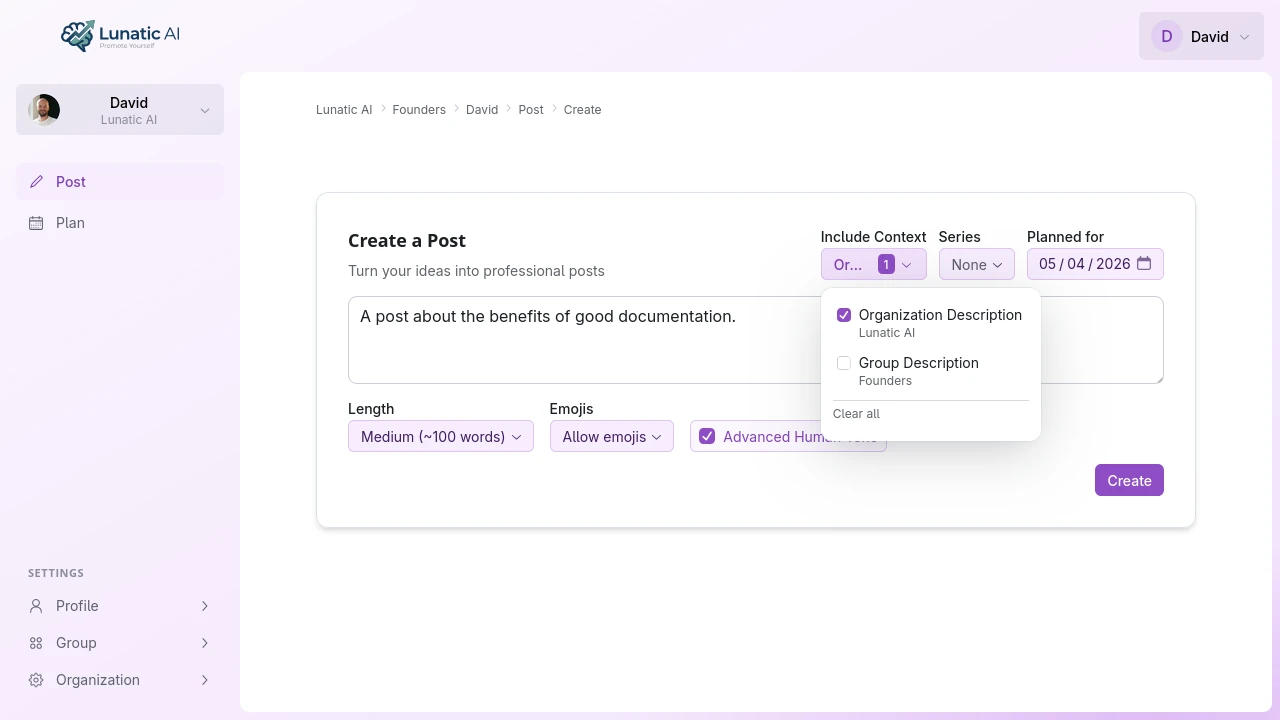Expand Profile settings chevron
Image resolution: width=1280 pixels, height=720 pixels.
[205, 606]
